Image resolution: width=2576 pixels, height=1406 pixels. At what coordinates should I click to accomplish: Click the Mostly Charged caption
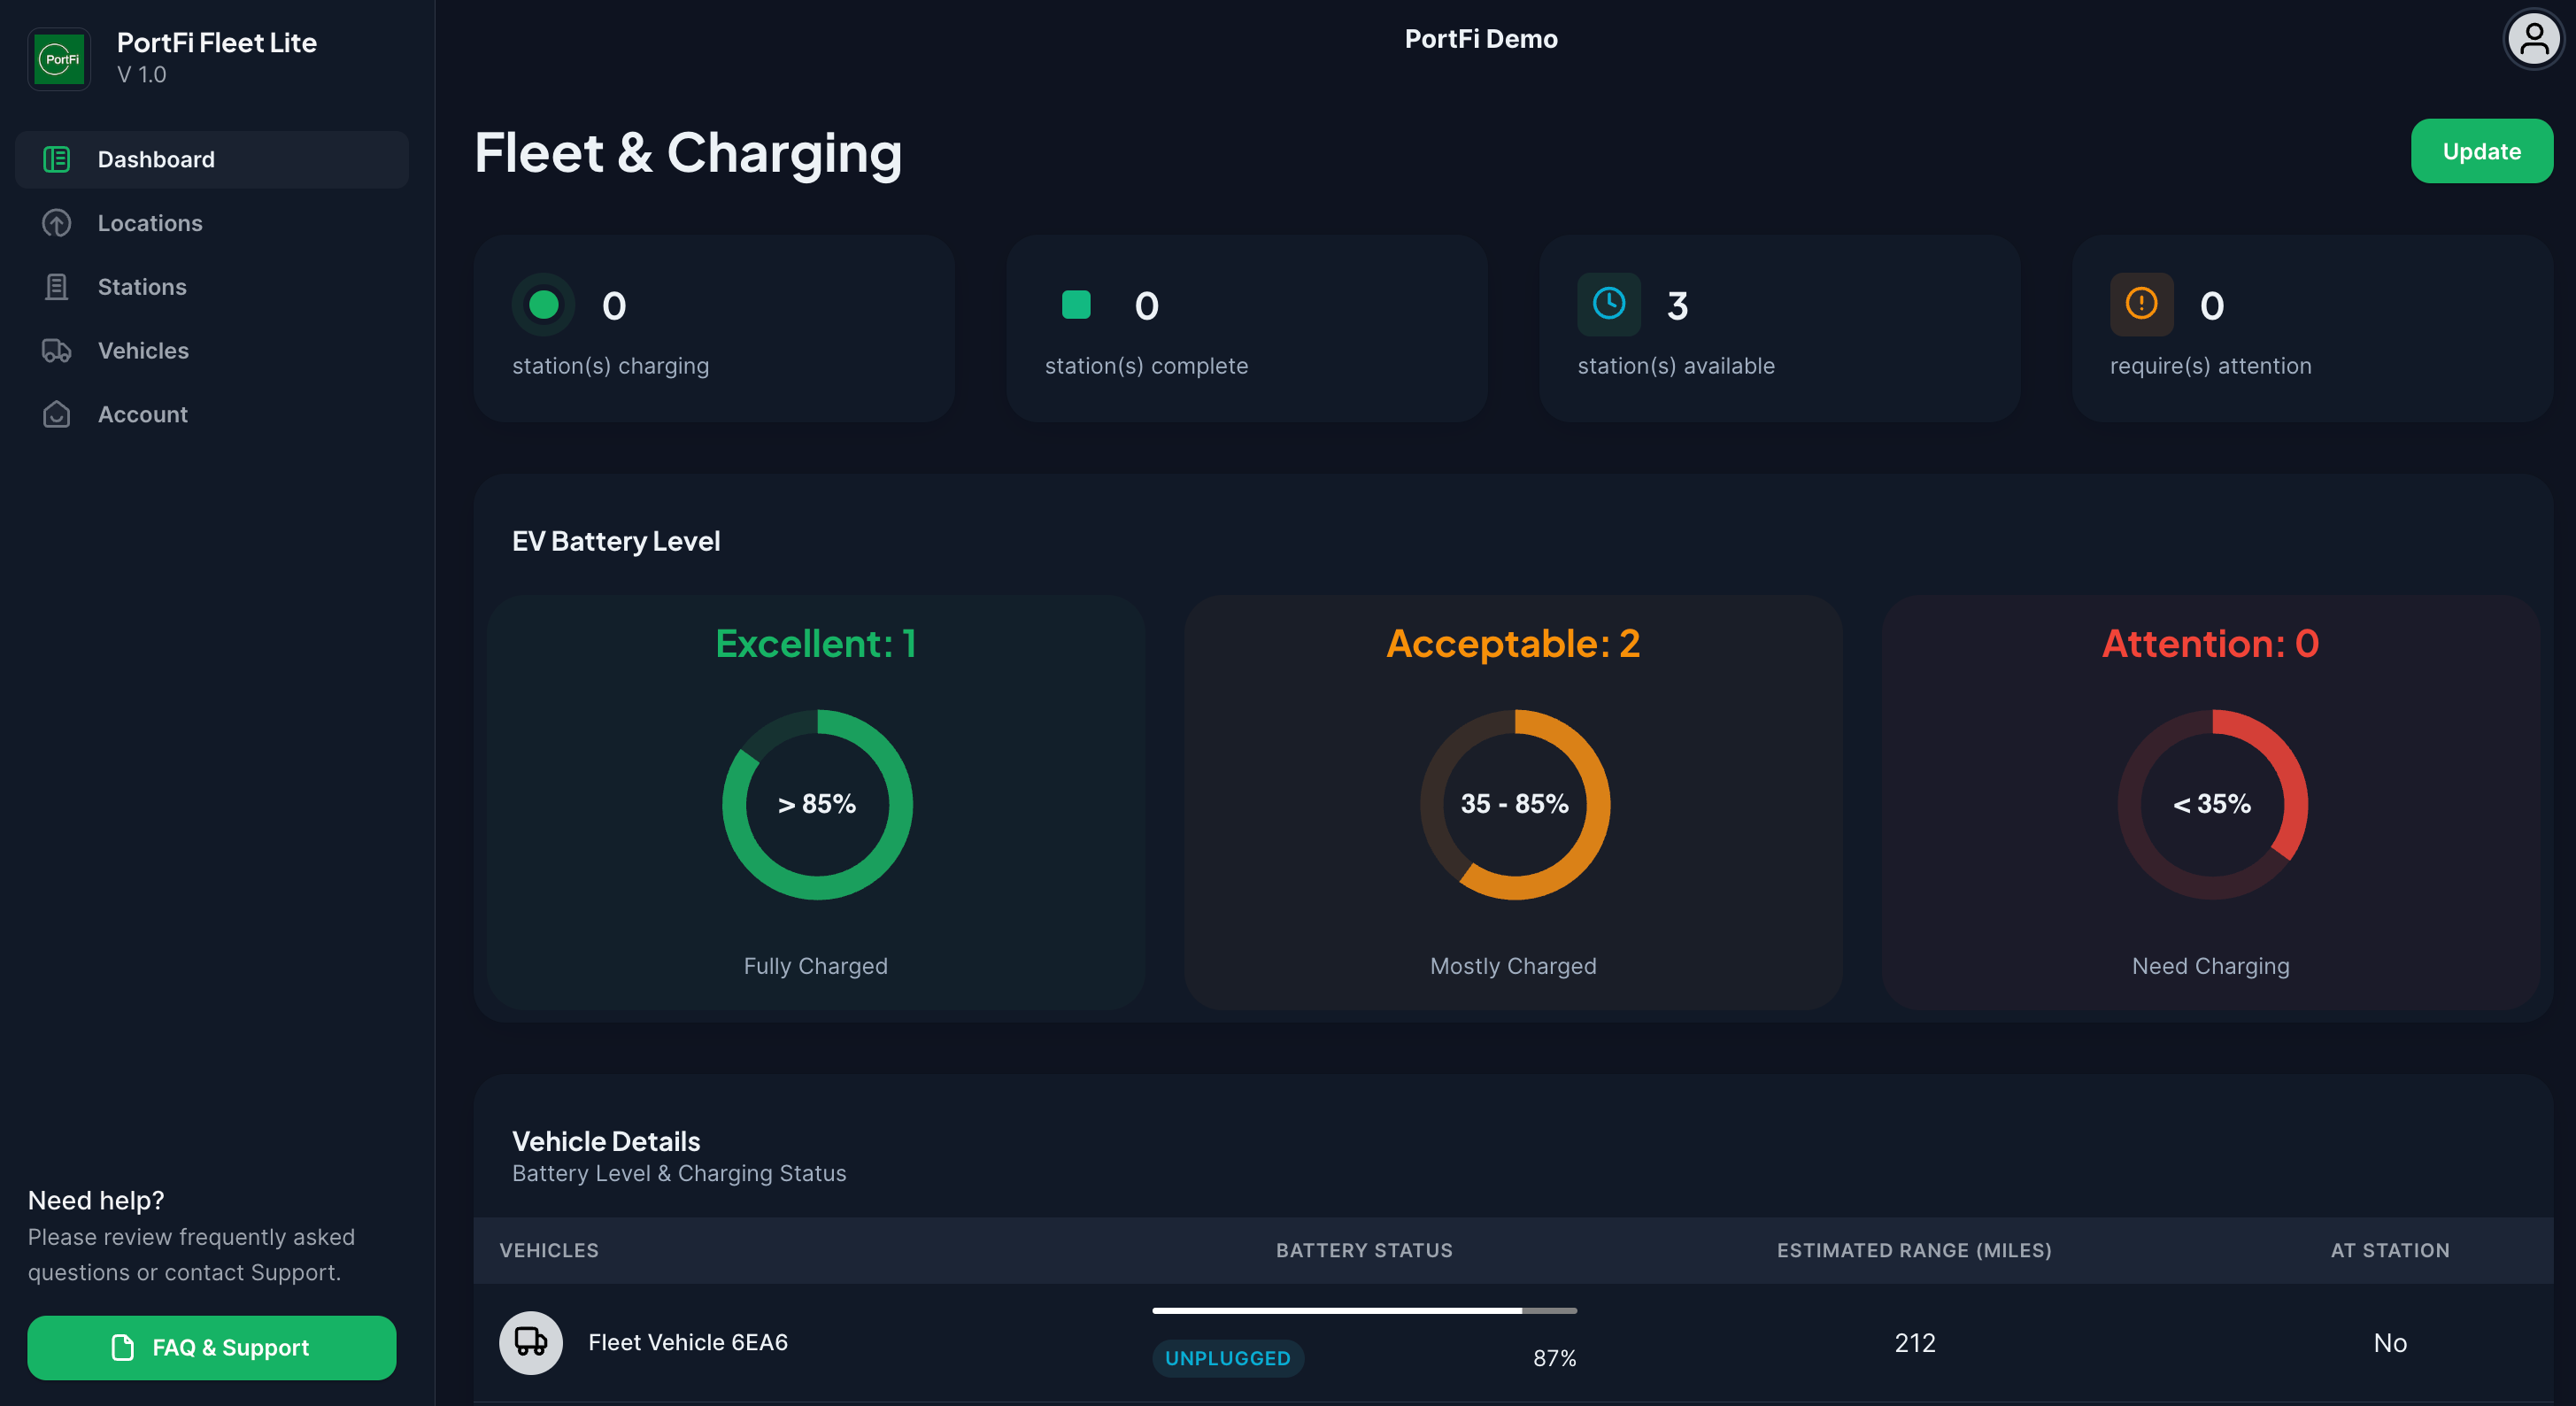(1513, 966)
